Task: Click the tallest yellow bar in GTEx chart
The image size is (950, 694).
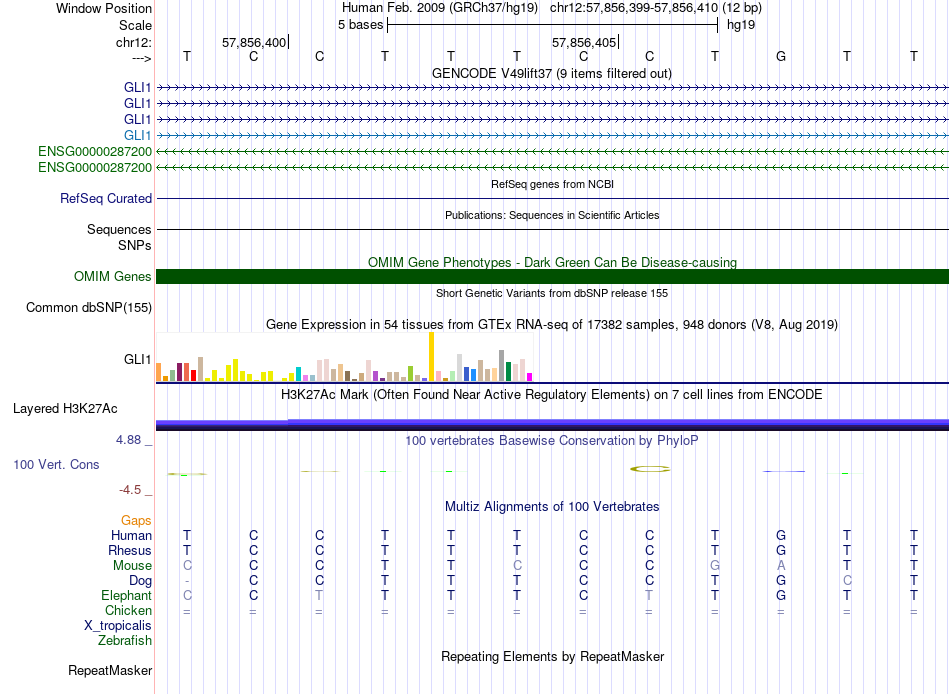Action: 431,356
